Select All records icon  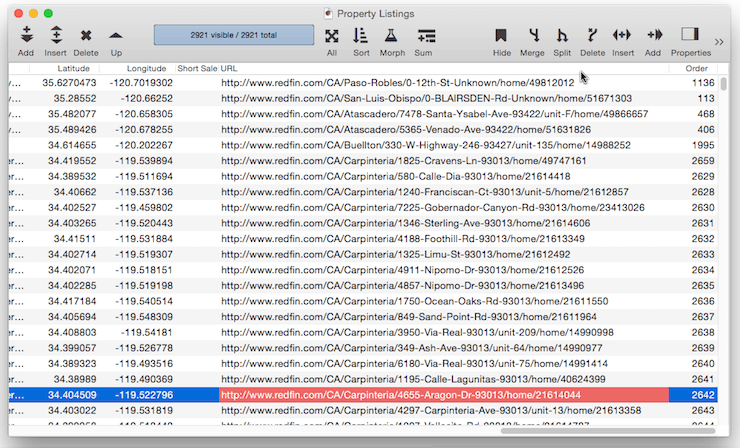[x=332, y=36]
